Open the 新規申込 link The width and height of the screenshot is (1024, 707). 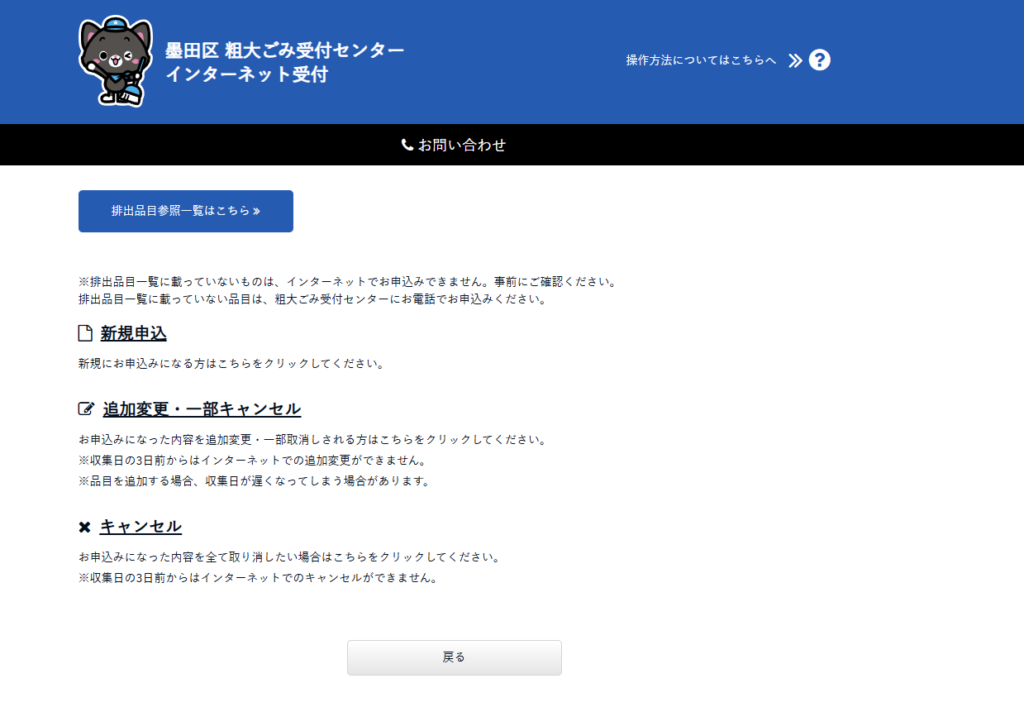133,334
